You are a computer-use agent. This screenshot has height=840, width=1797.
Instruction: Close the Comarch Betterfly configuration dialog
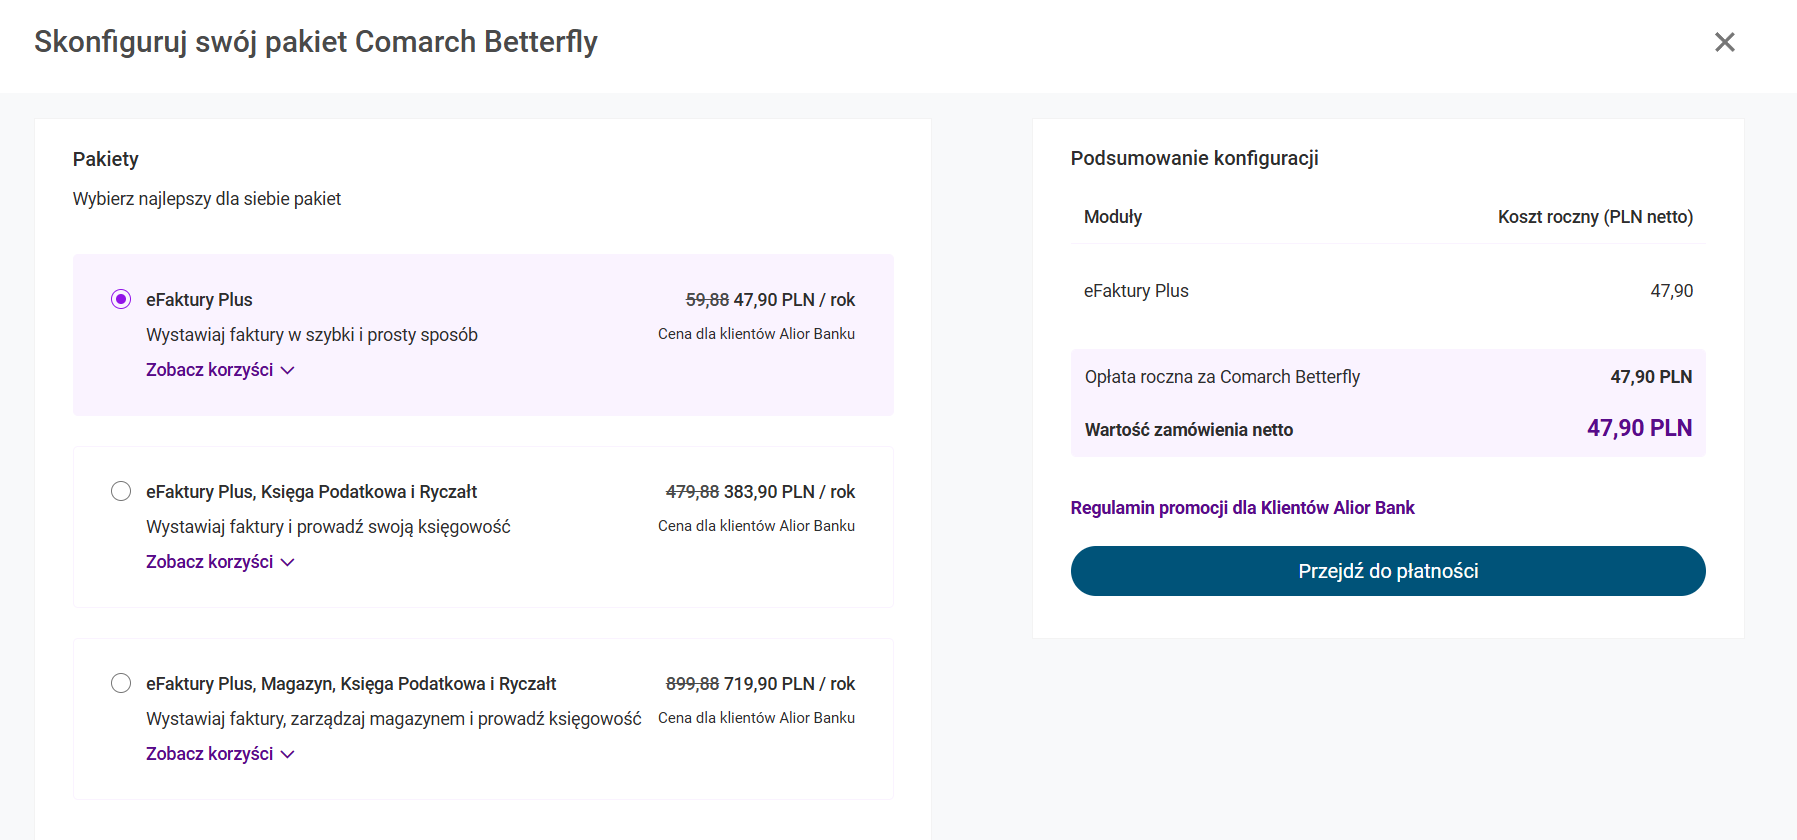point(1724,42)
